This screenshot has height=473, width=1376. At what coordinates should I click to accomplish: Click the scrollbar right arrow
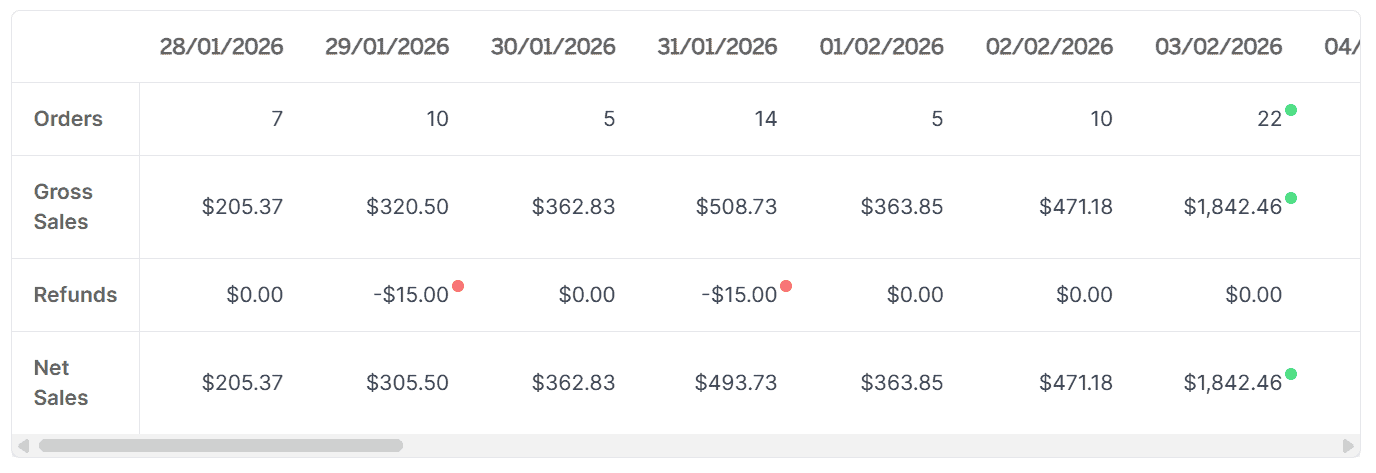pyautogui.click(x=1348, y=446)
